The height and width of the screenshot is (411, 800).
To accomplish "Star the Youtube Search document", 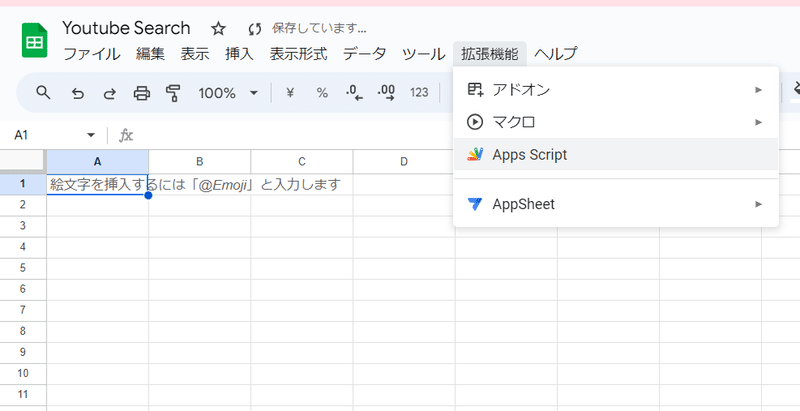I will point(218,28).
